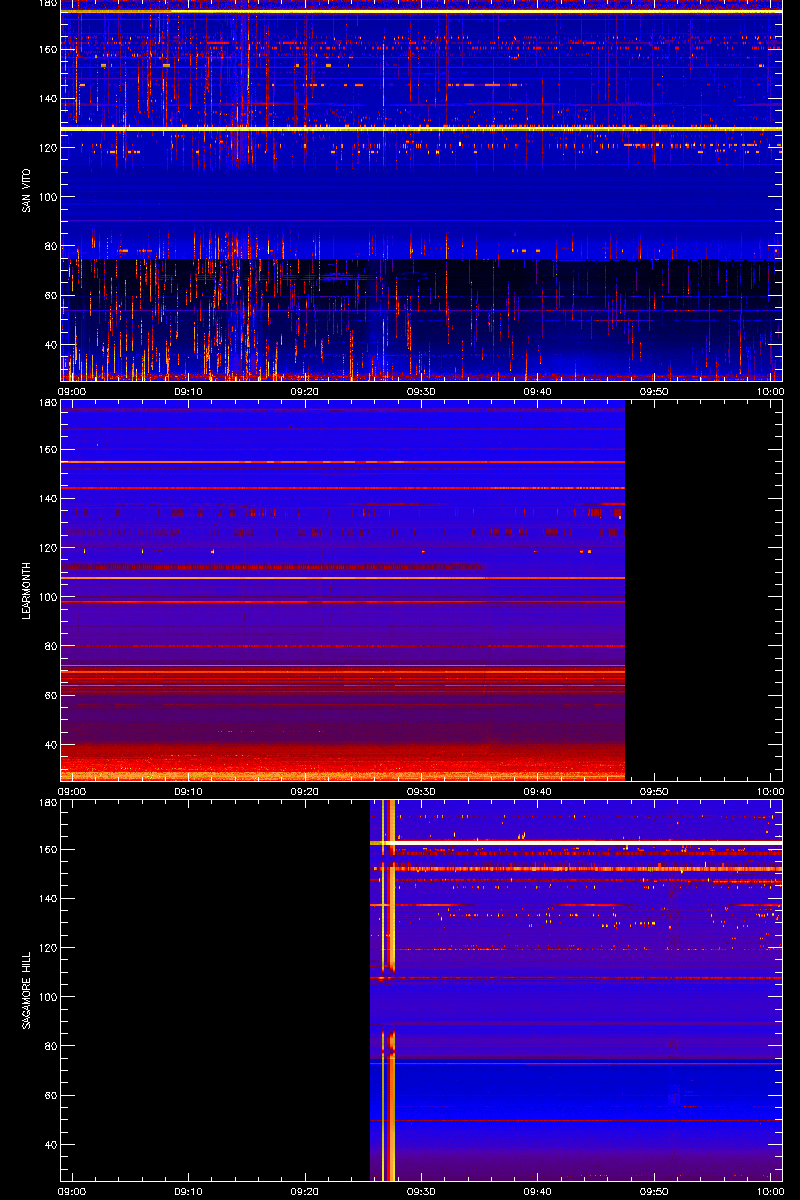
Task: Click the 60 frequency tick on San Vito axis
Action: pyautogui.click(x=49, y=295)
